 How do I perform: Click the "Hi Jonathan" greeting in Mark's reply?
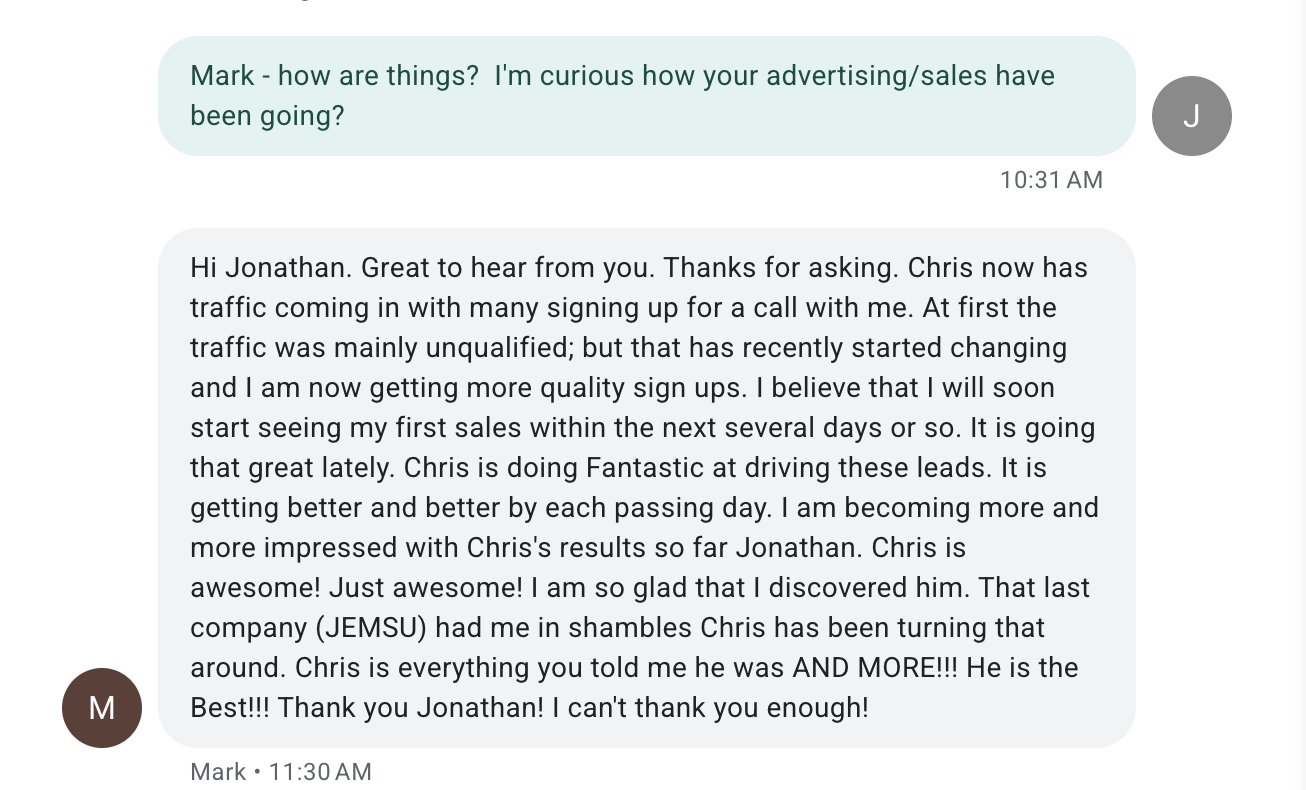pyautogui.click(x=267, y=268)
